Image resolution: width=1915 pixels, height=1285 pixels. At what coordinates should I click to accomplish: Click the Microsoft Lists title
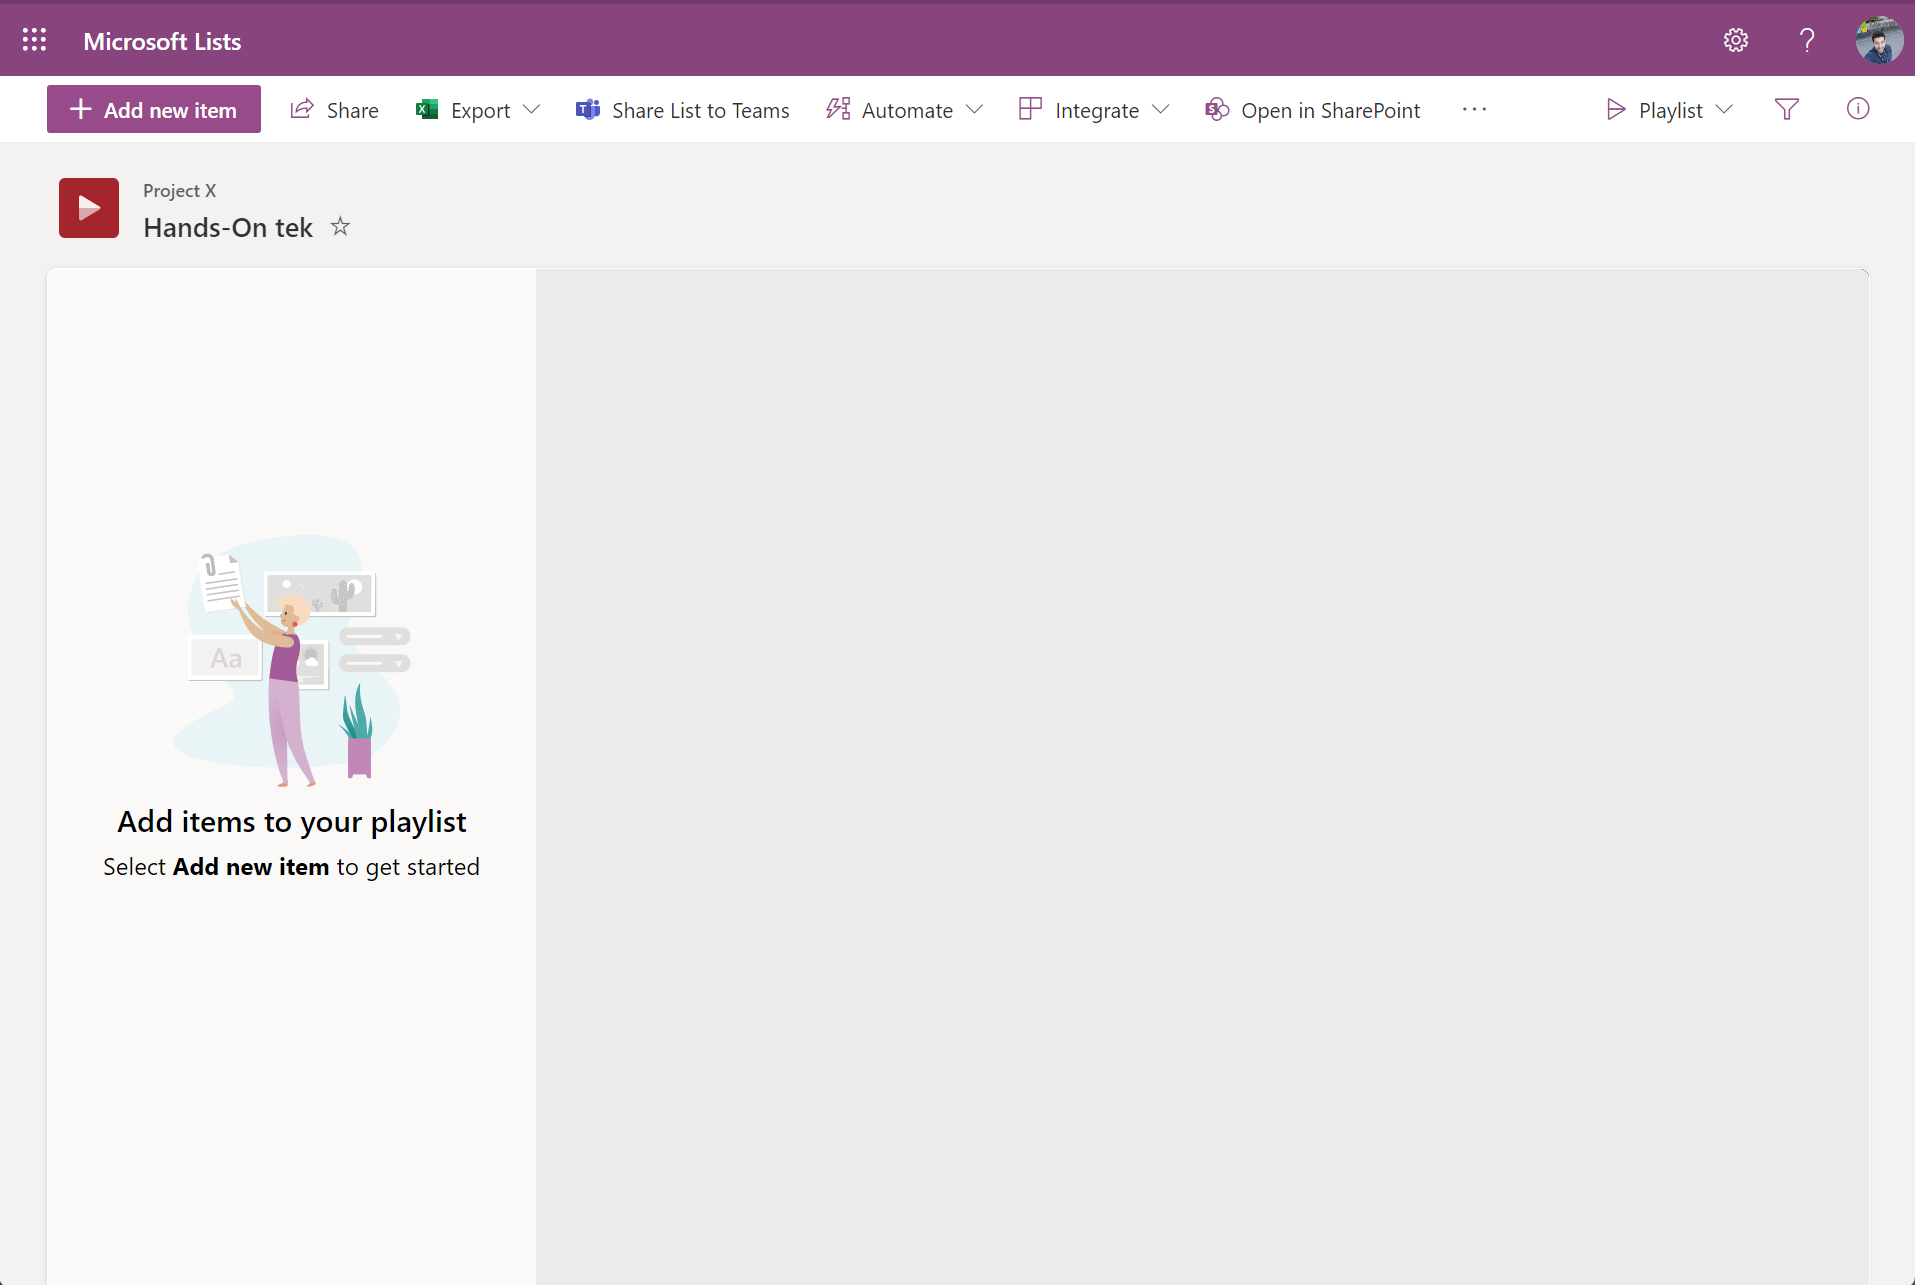pyautogui.click(x=162, y=41)
